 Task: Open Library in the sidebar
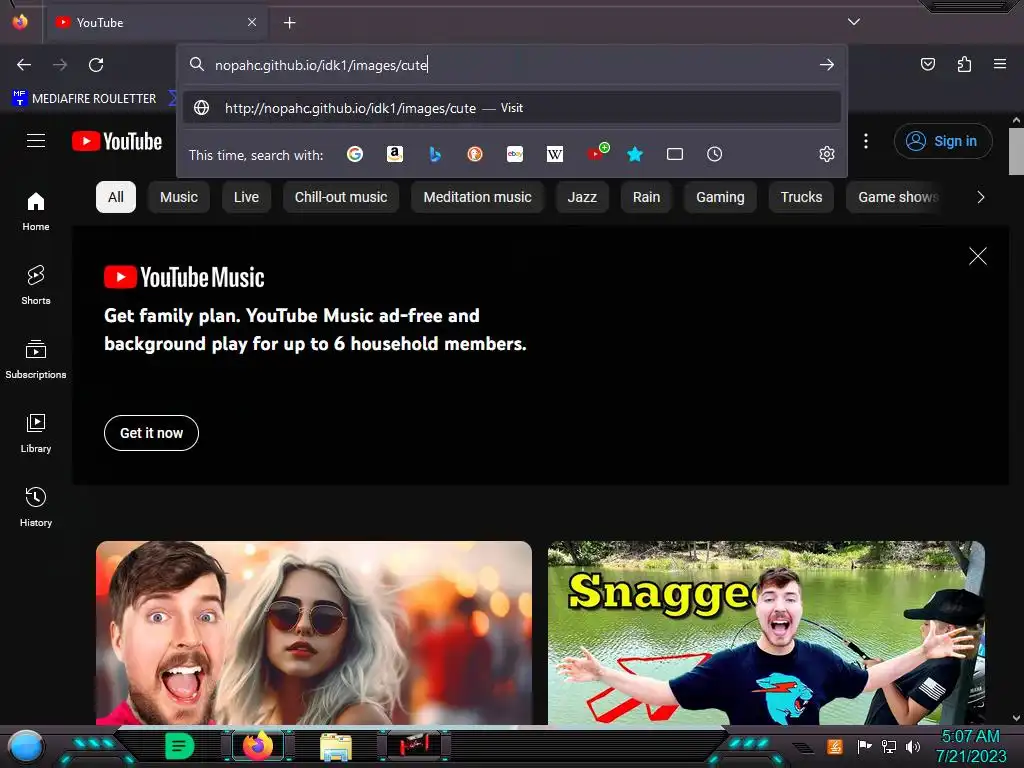tap(36, 433)
